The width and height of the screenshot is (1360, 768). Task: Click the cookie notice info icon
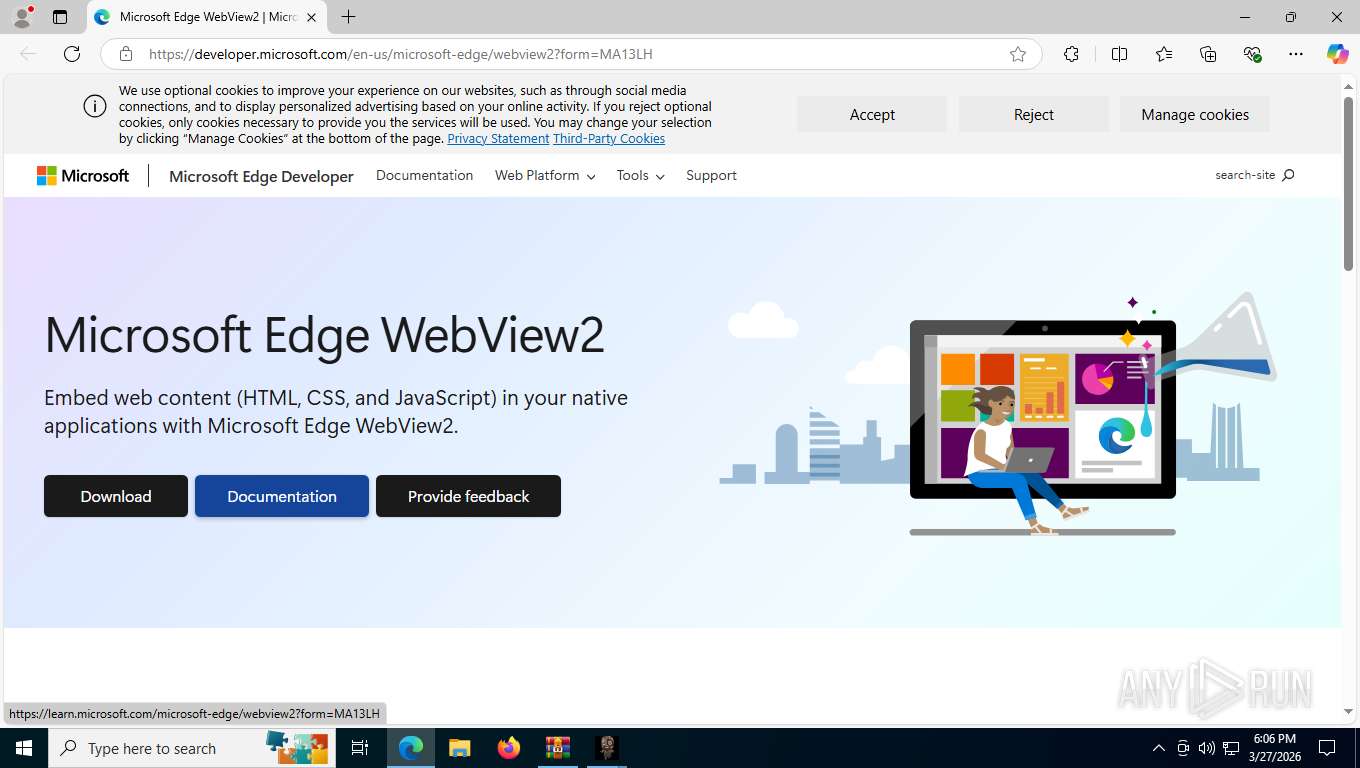(x=95, y=106)
